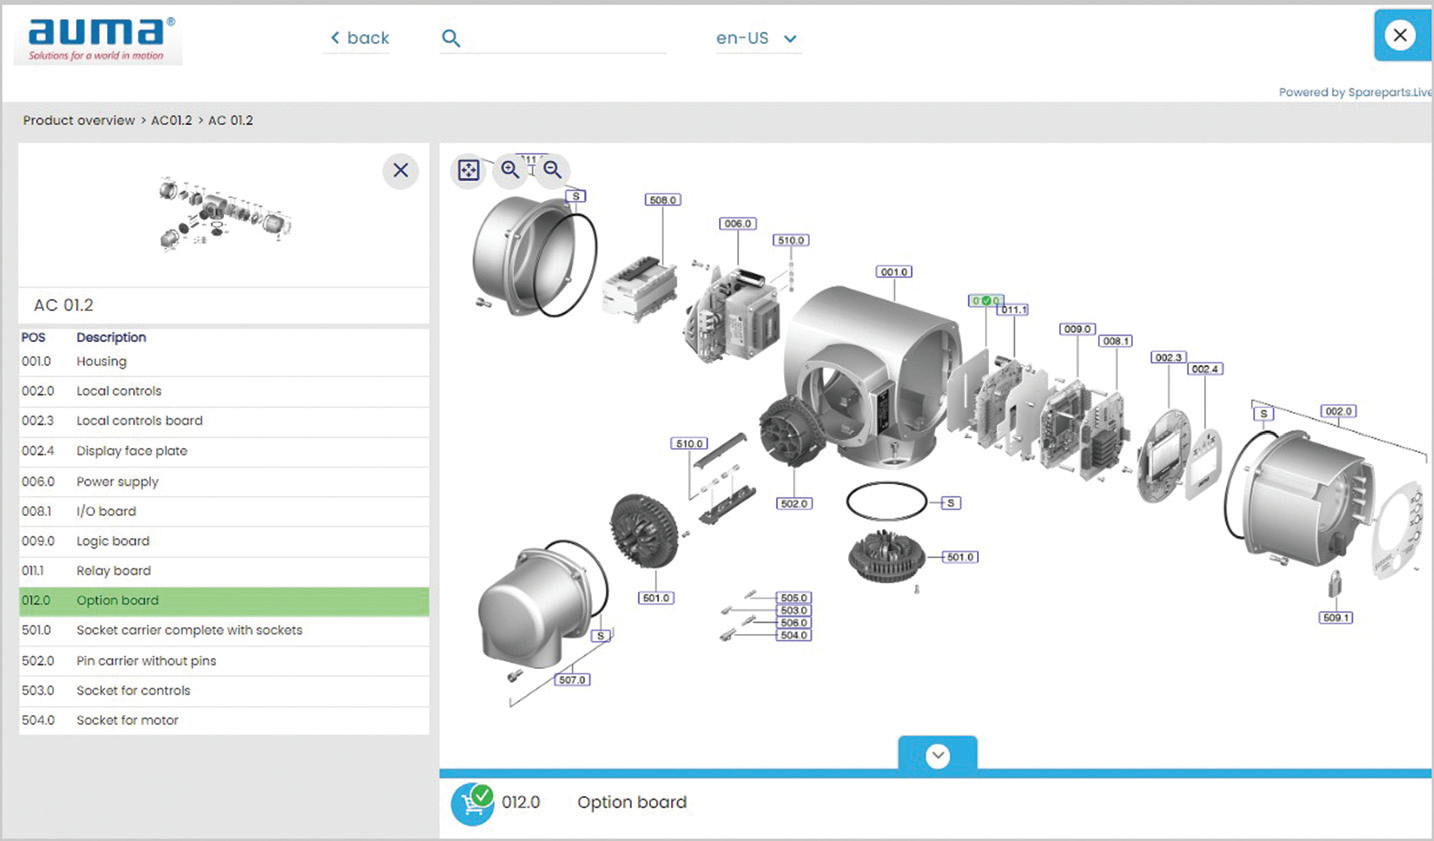The width and height of the screenshot is (1434, 841).
Task: Click the fit-to-screen view icon
Action: [468, 170]
